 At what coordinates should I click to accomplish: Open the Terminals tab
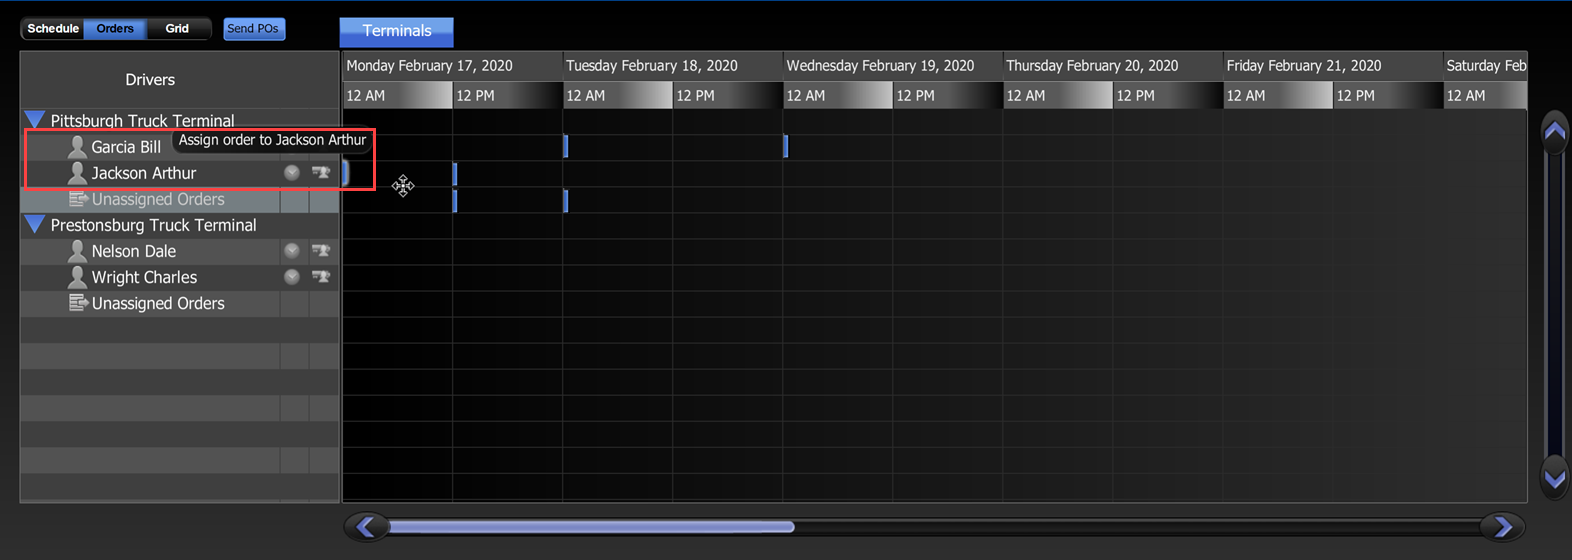pyautogui.click(x=396, y=31)
